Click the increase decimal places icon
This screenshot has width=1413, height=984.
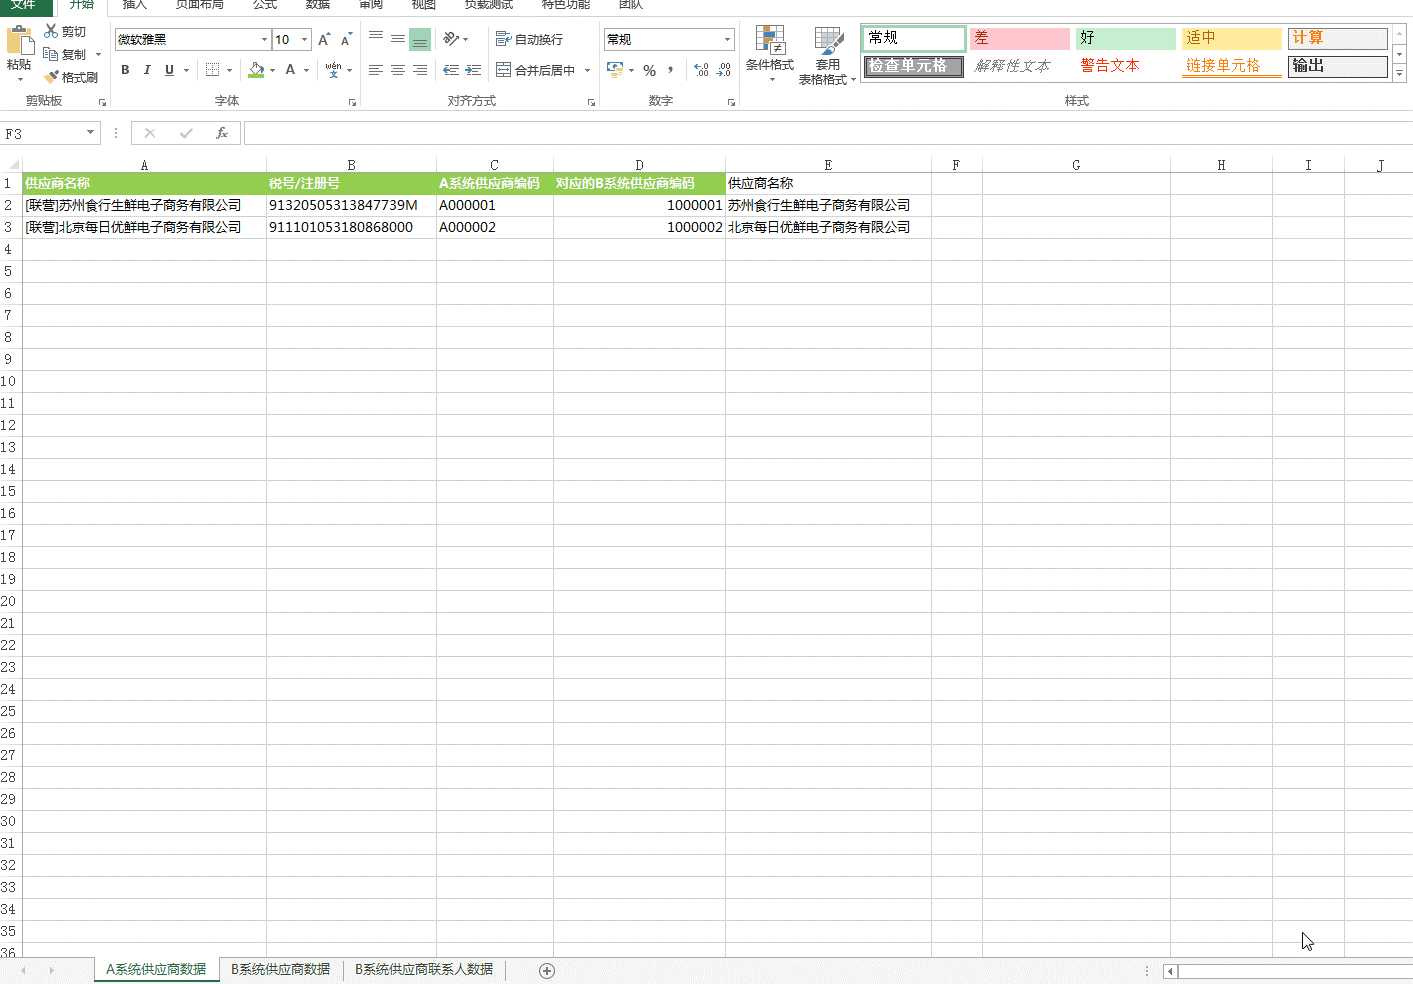pyautogui.click(x=701, y=70)
